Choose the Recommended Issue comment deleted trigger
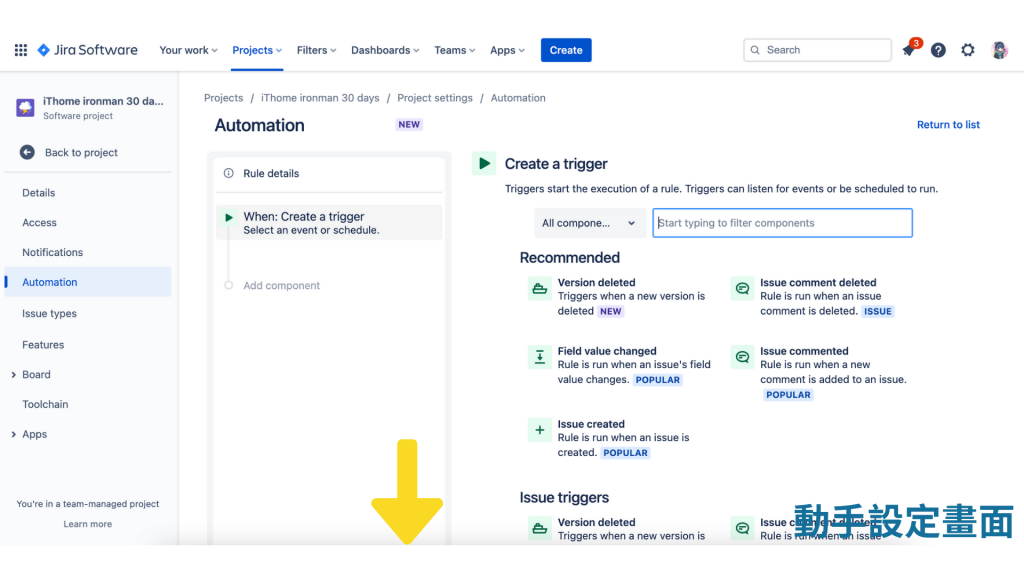Viewport: 1024px width, 576px height. pyautogui.click(x=813, y=296)
